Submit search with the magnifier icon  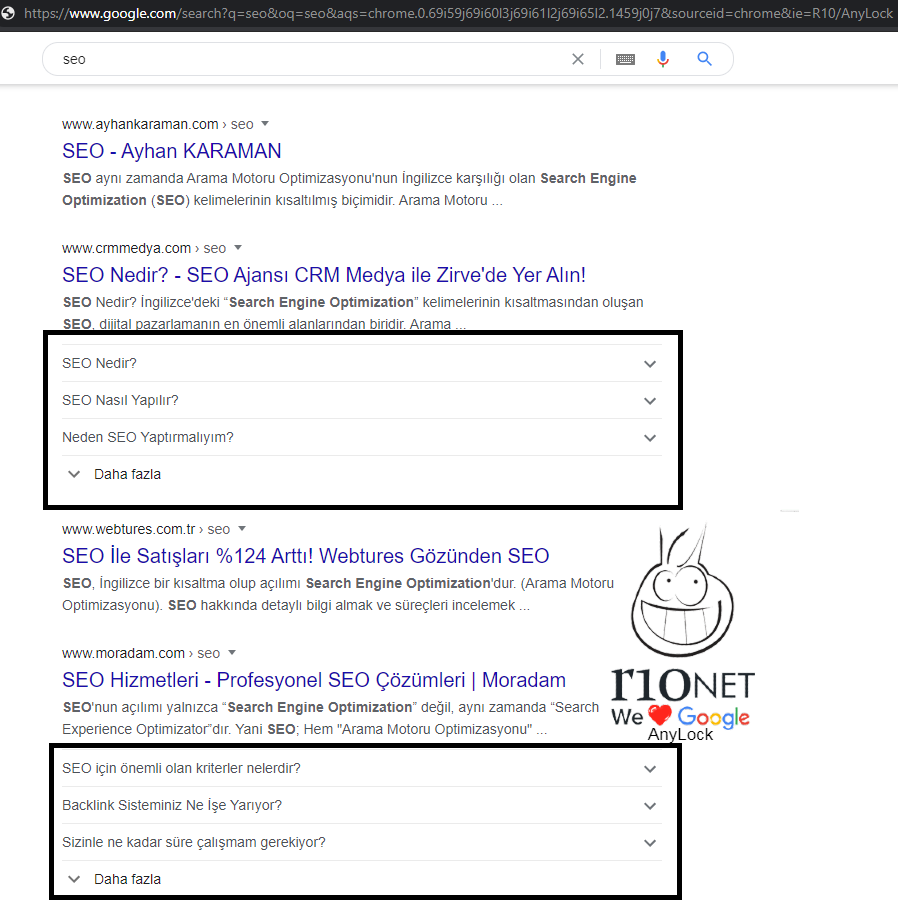click(x=705, y=59)
